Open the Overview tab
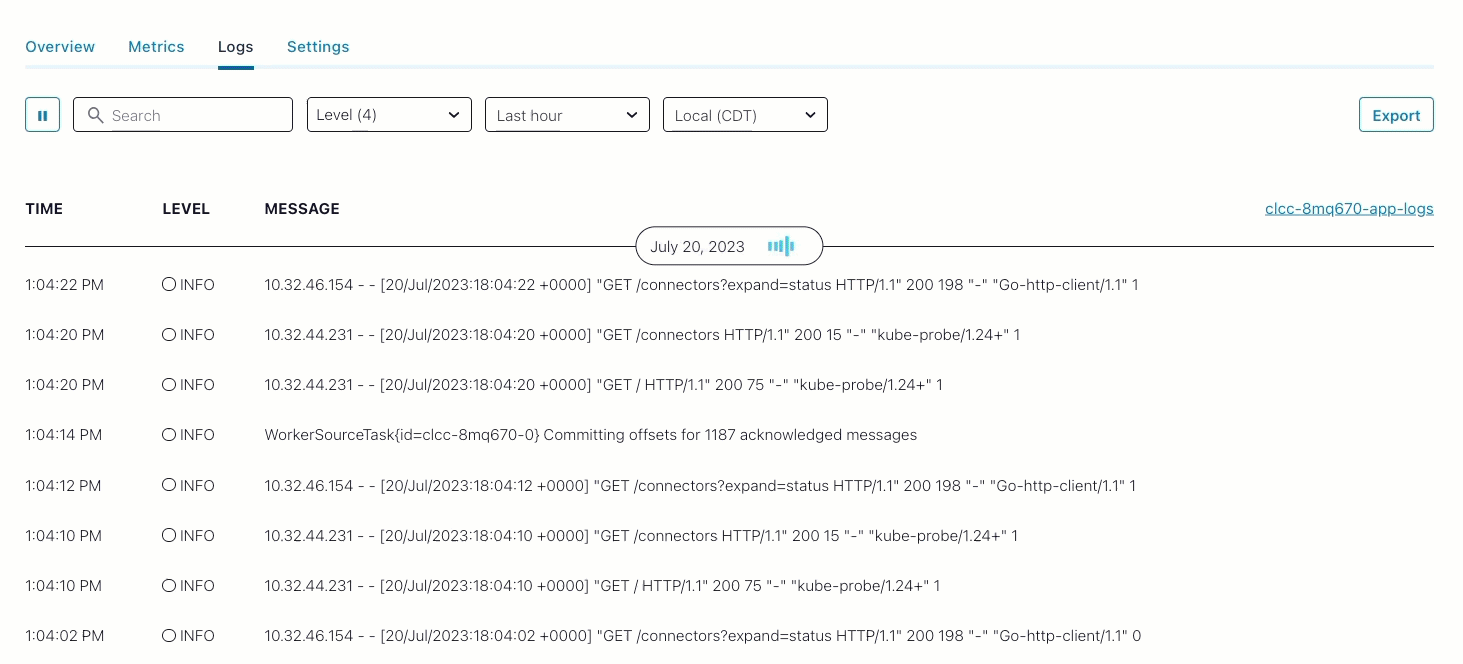 coord(60,46)
